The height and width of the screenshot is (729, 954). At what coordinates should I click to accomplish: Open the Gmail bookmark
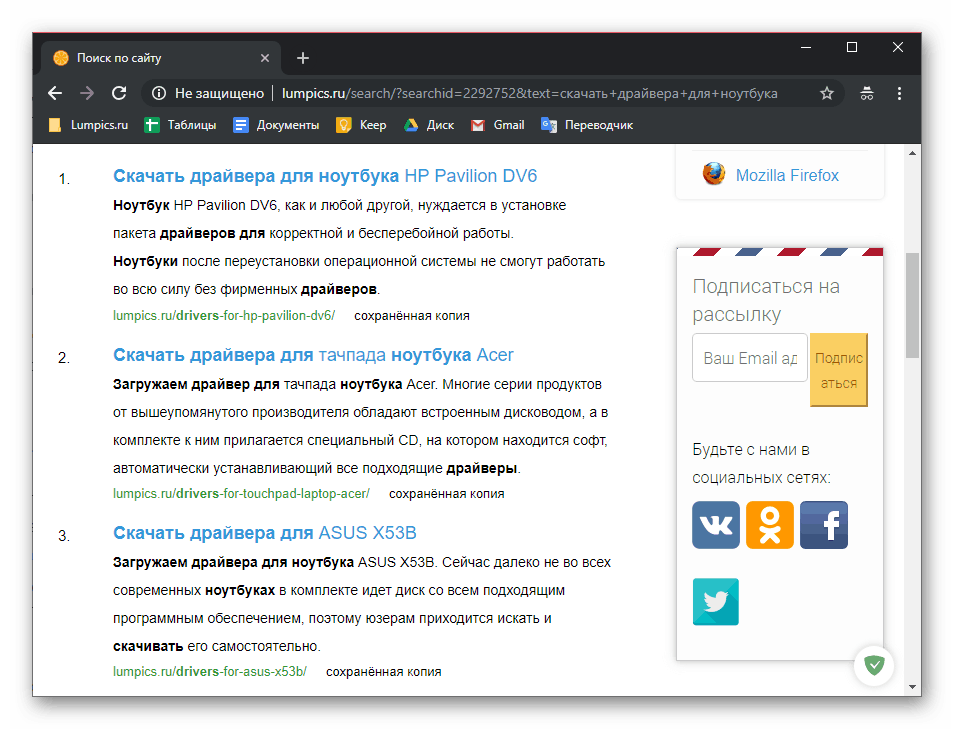pyautogui.click(x=498, y=125)
